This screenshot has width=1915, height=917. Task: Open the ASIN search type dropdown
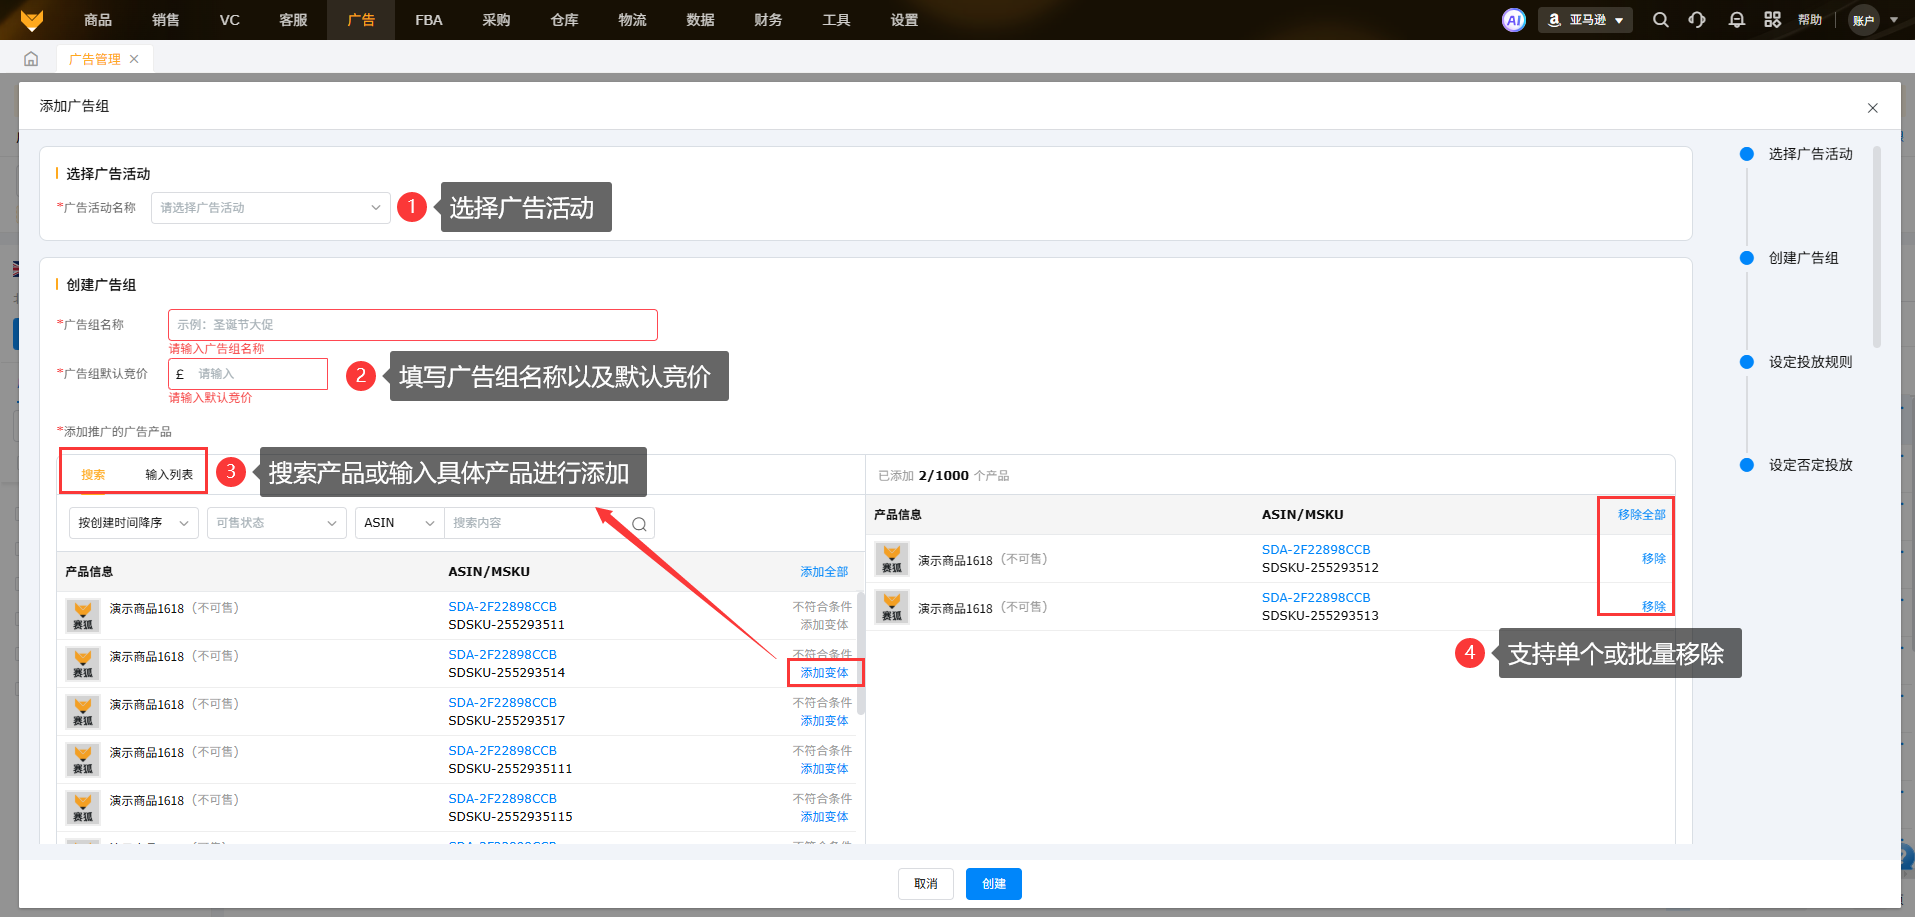pos(400,523)
